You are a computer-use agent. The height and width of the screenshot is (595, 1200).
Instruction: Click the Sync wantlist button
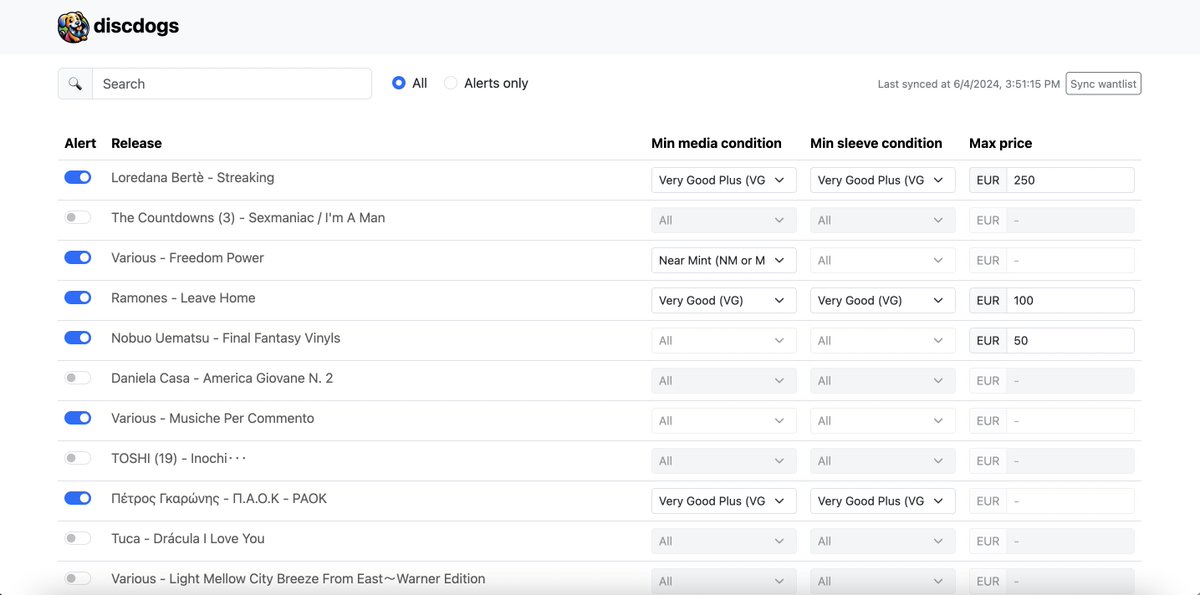point(1103,84)
